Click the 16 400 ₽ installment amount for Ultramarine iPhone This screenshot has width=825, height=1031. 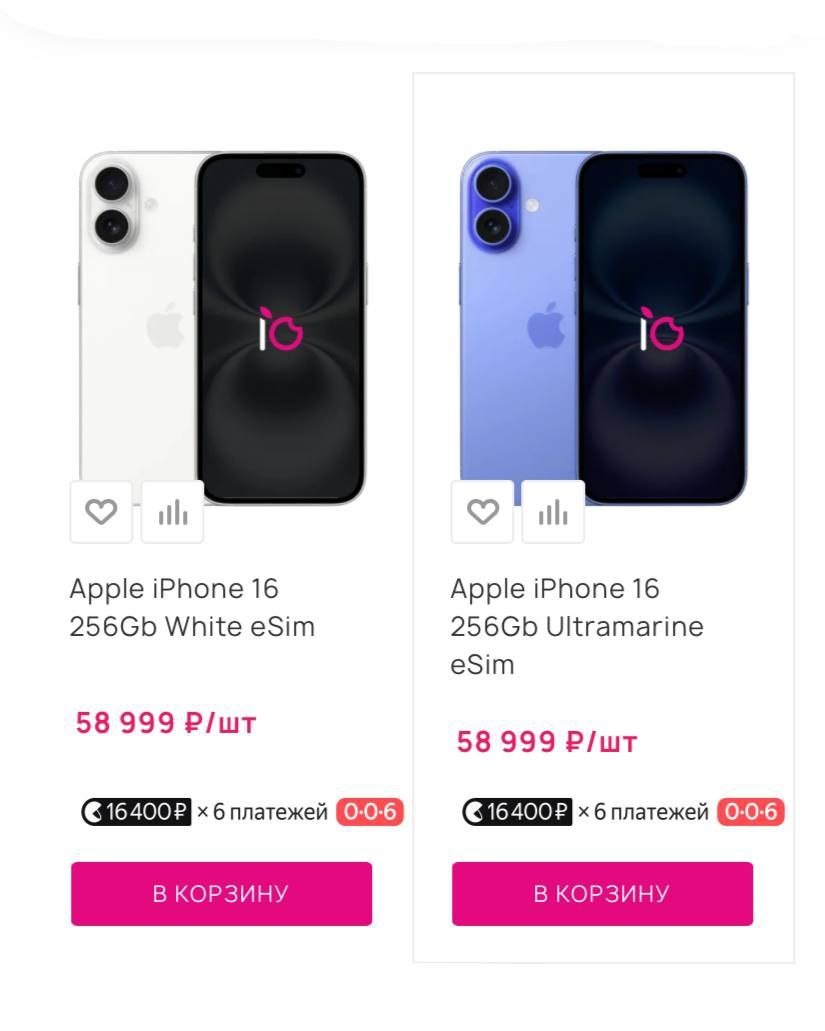pyautogui.click(x=528, y=812)
